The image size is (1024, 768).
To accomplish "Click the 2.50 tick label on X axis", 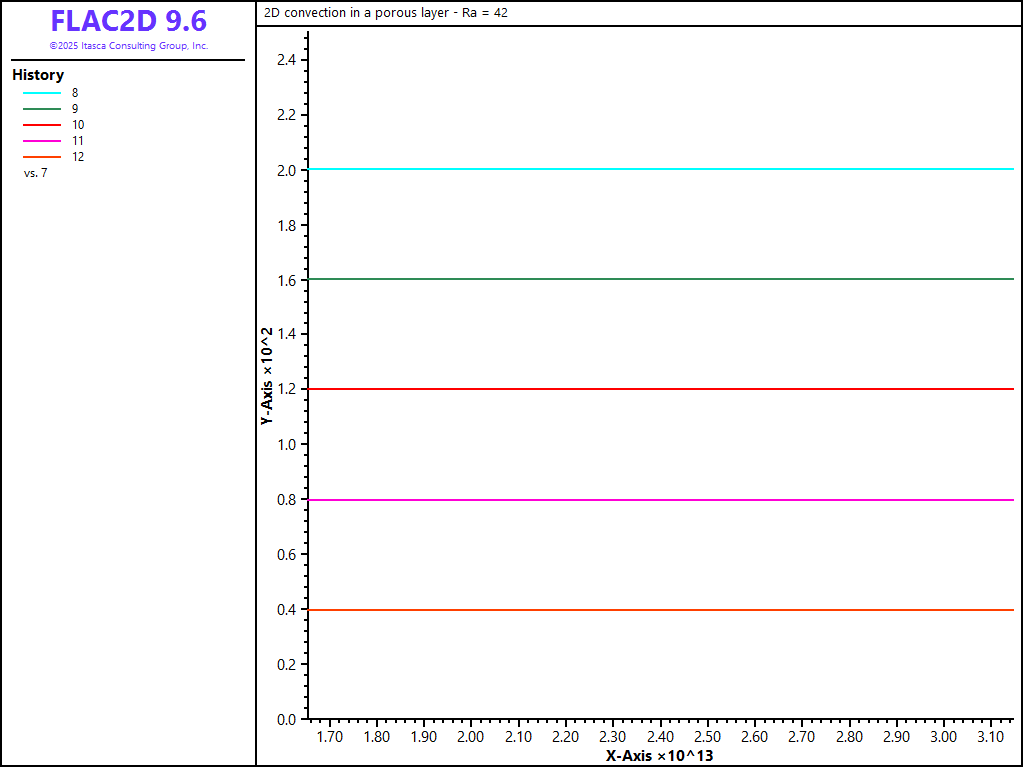I will (707, 737).
